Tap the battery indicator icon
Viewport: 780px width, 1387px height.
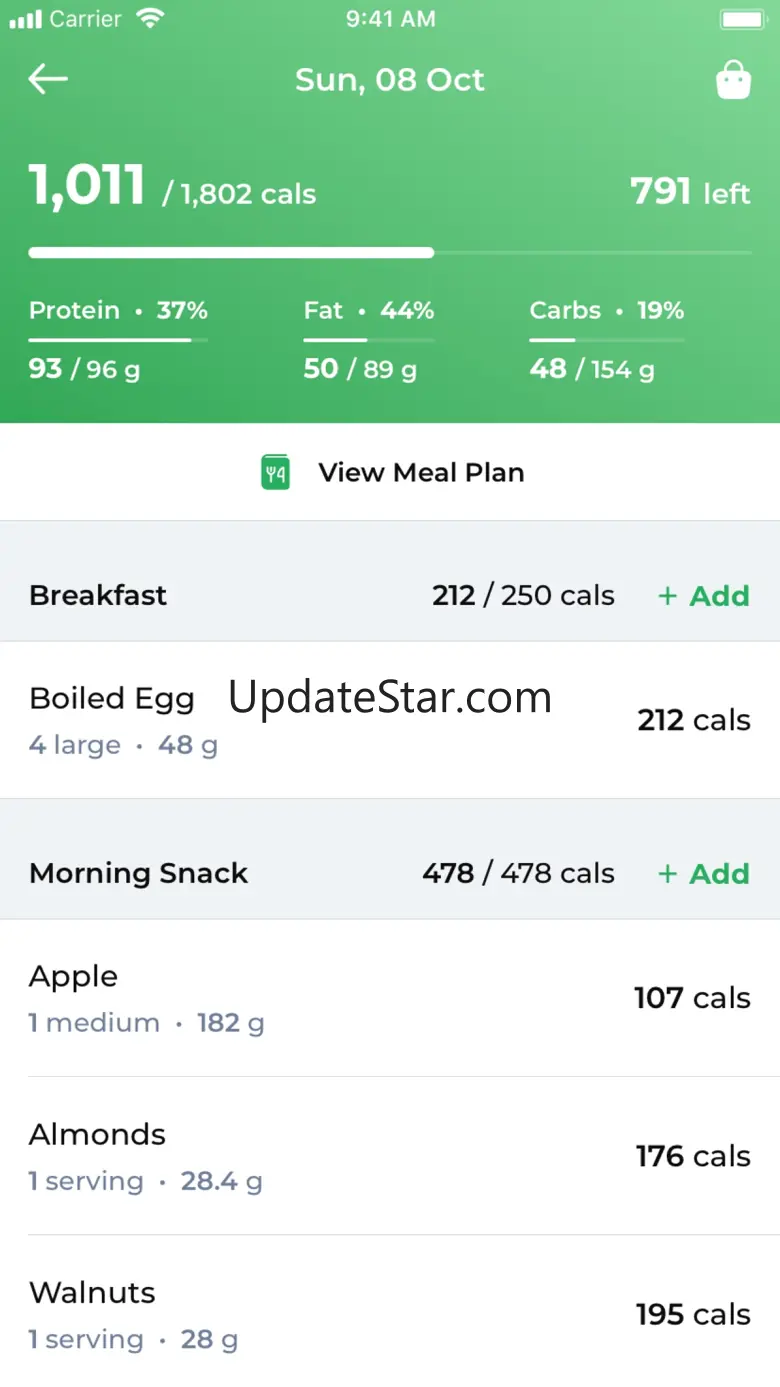[x=743, y=19]
